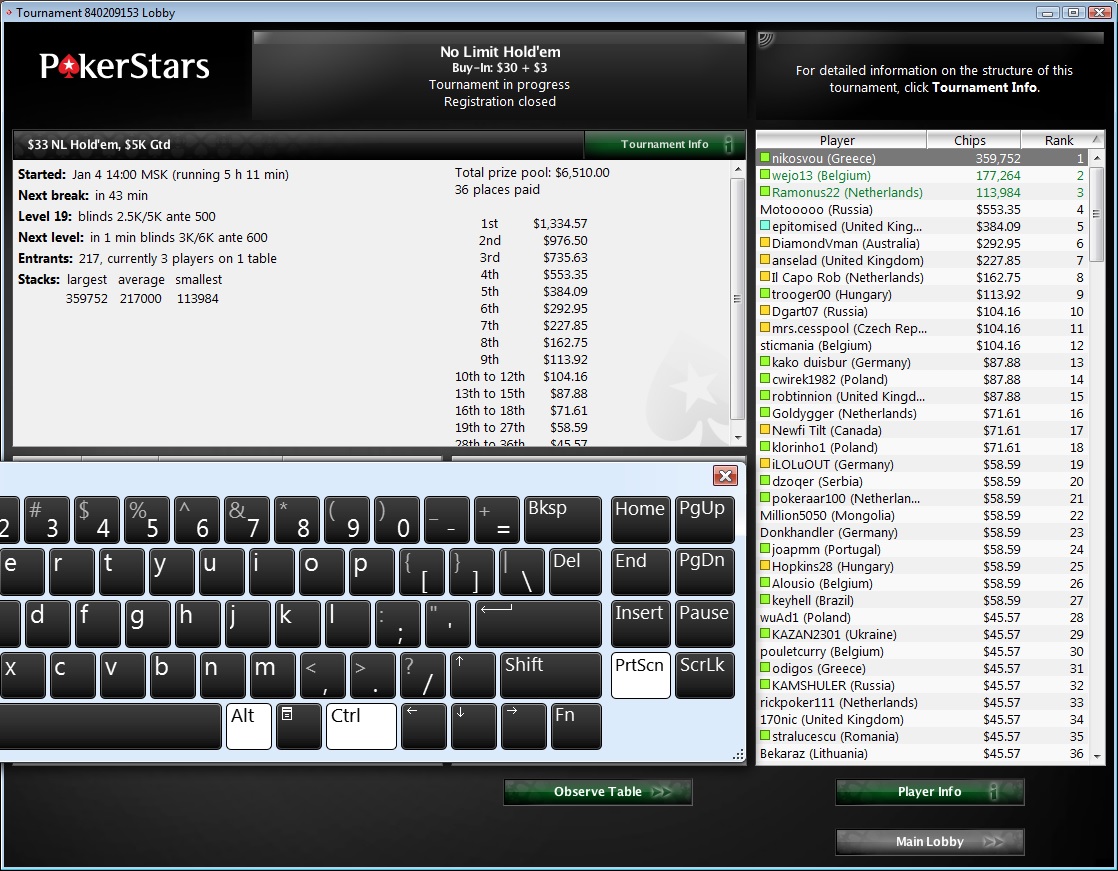Select player Newfi Tilt (Canada)
The image size is (1118, 871).
[x=923, y=431]
